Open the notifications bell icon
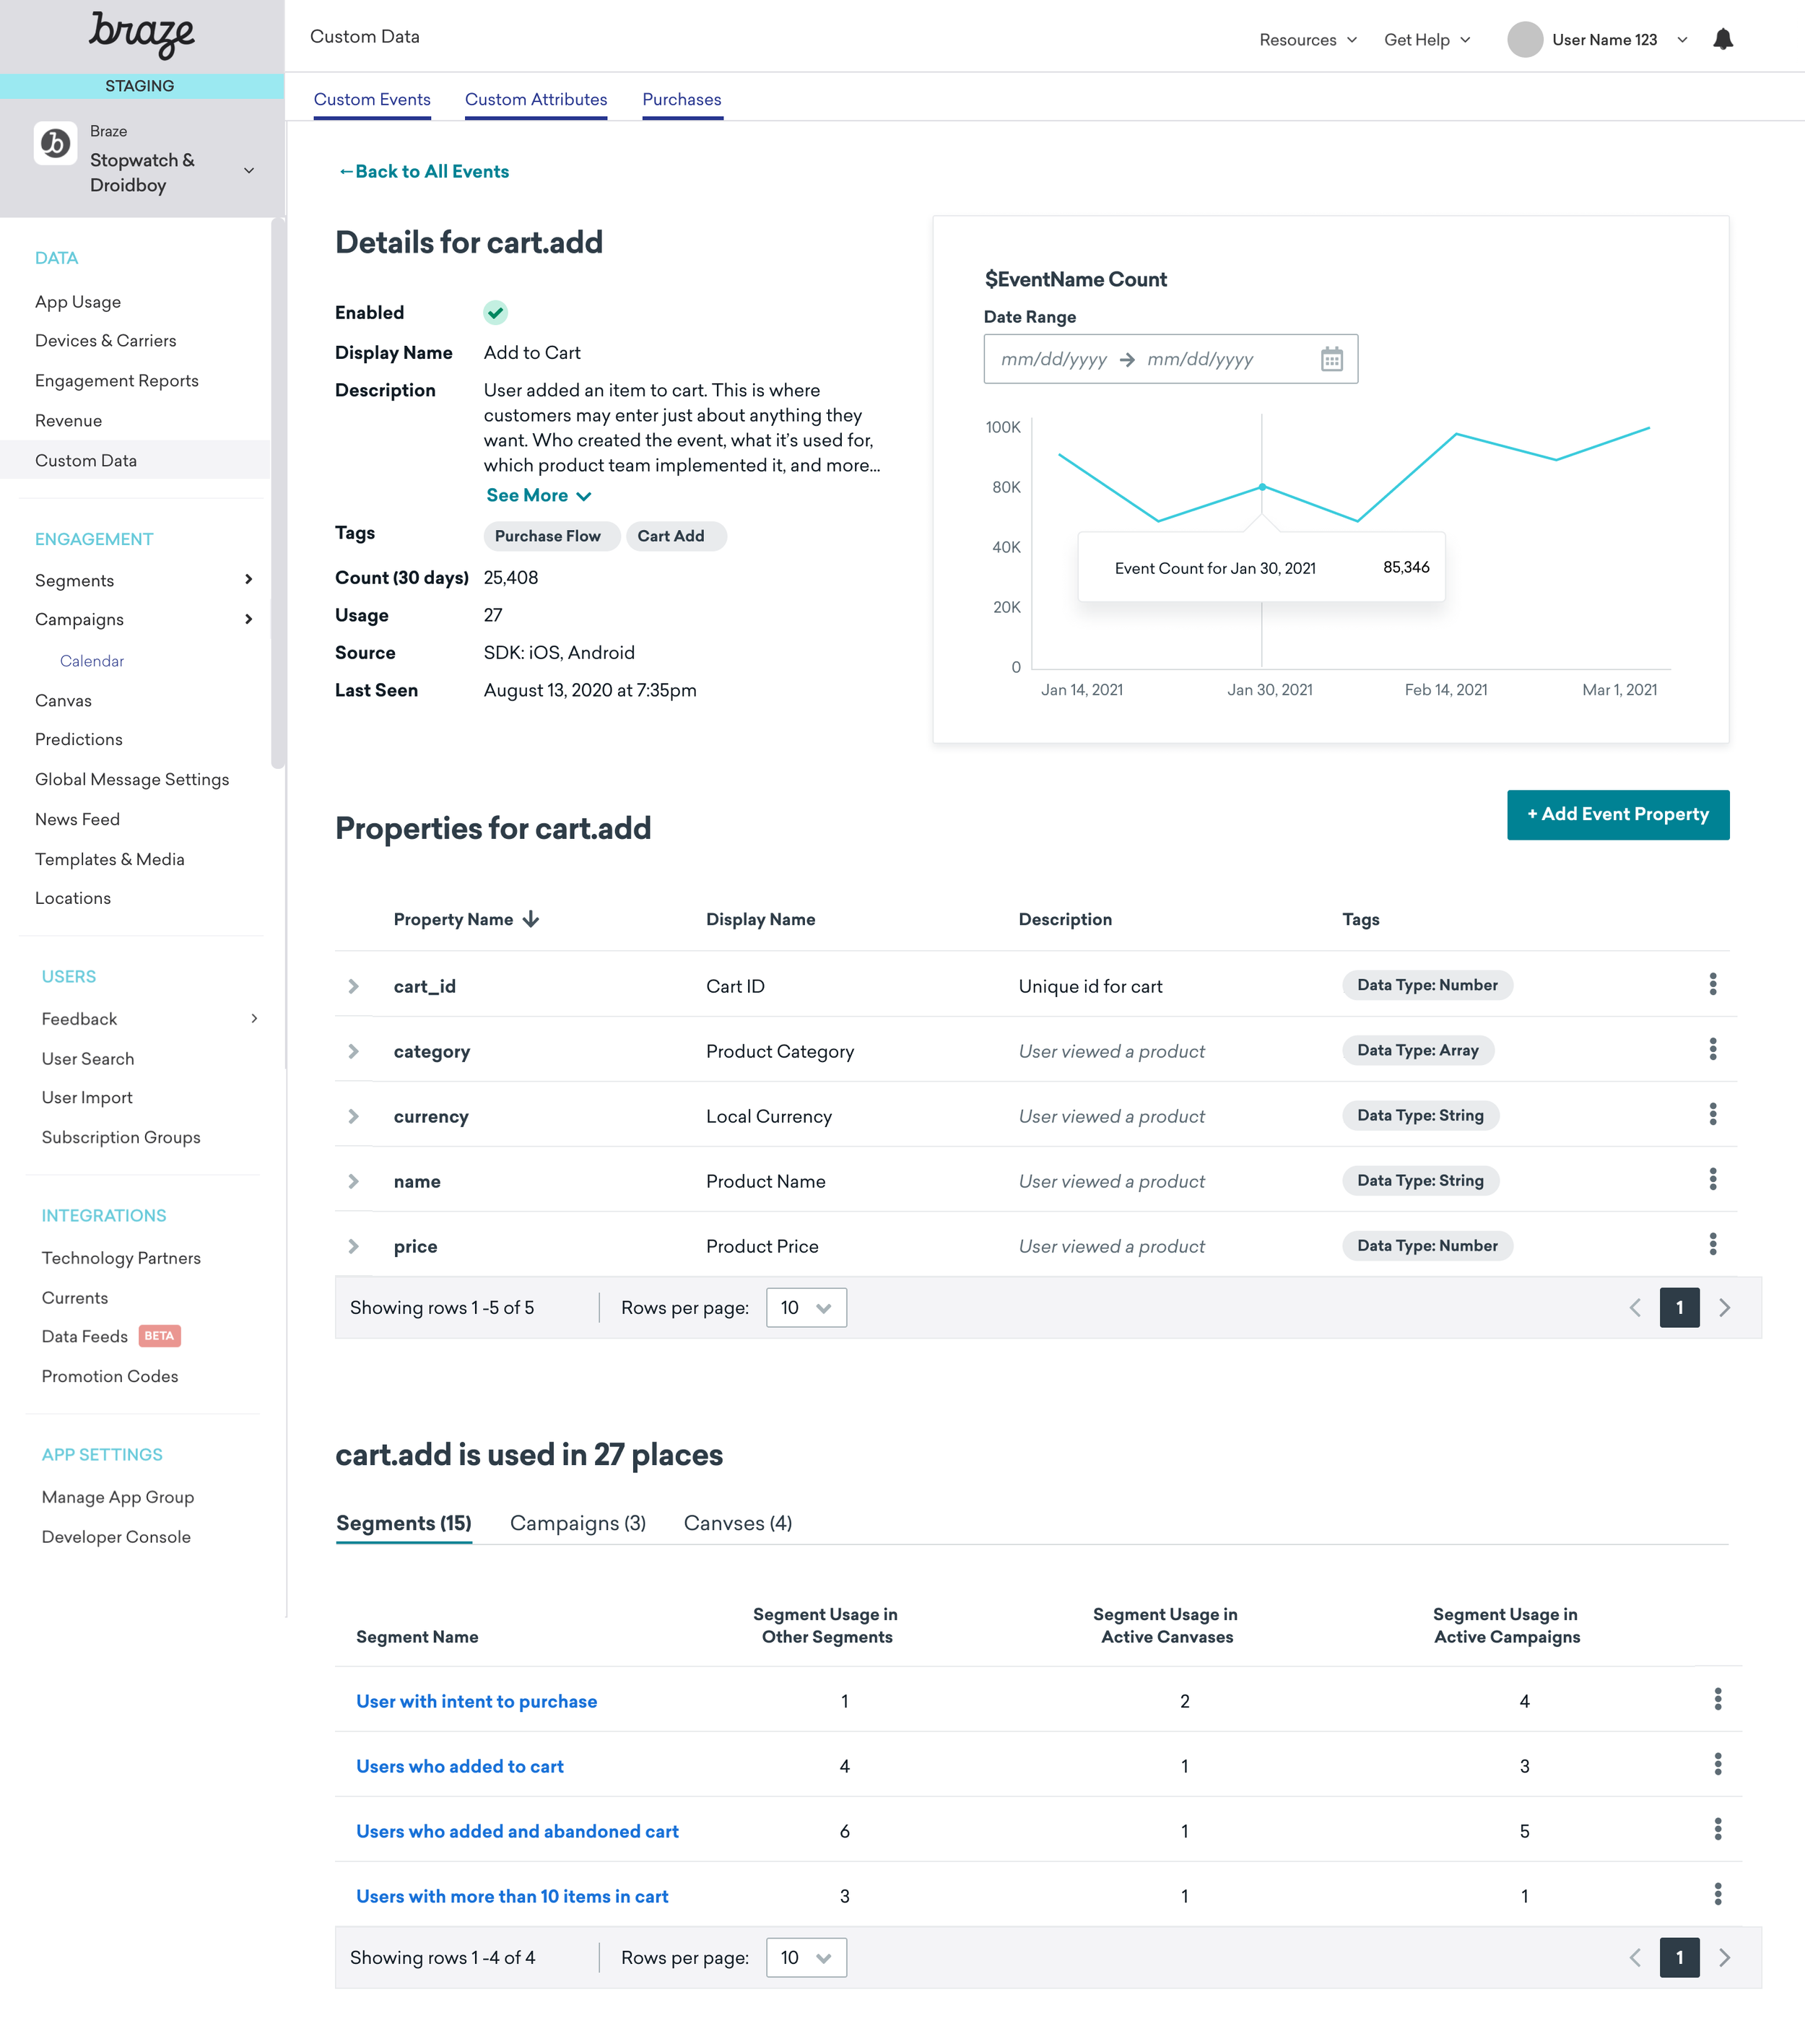This screenshot has width=1805, height=2044. 1722,40
